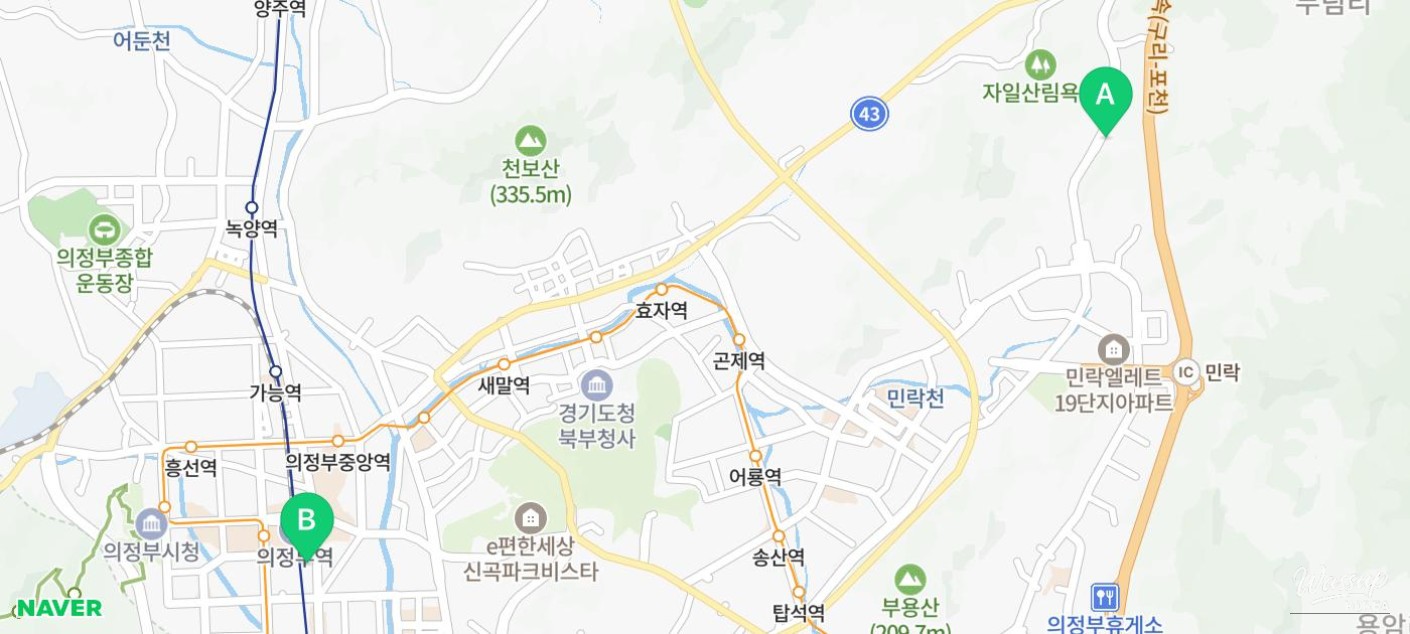Image resolution: width=1410 pixels, height=634 pixels.
Task: Click the 의정부종합운동장 stadium icon
Action: (104, 229)
